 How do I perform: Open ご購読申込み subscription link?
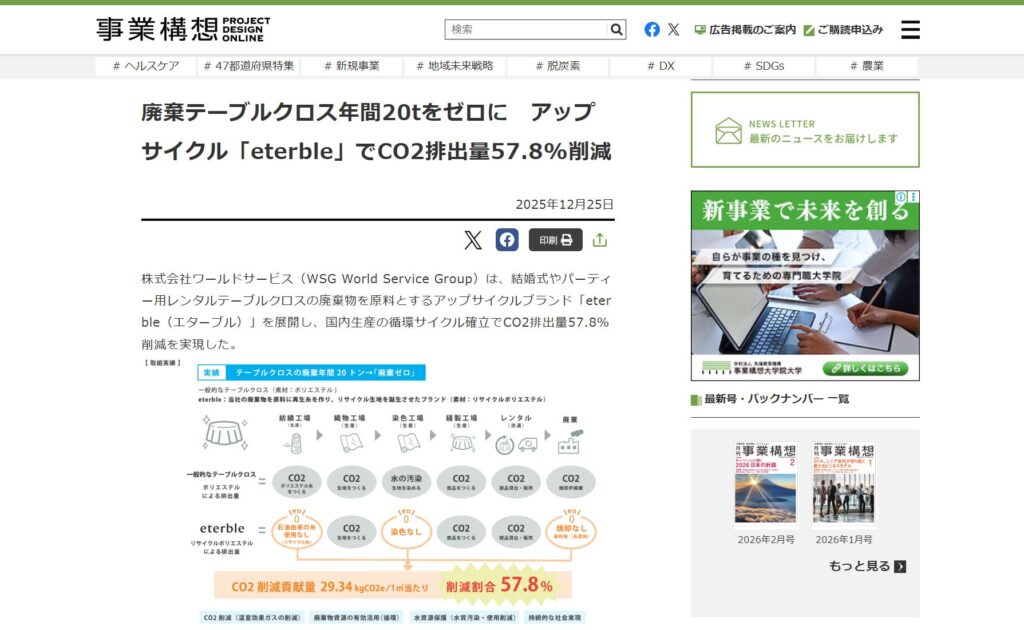coord(843,30)
